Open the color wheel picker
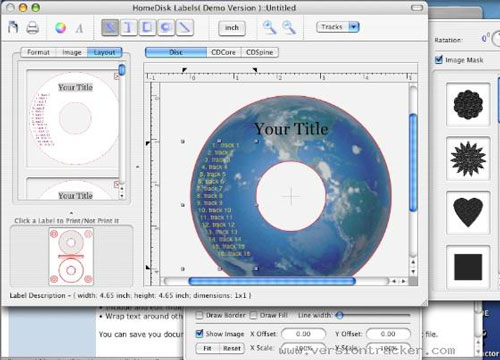This screenshot has height=360, width=500. tap(60, 28)
